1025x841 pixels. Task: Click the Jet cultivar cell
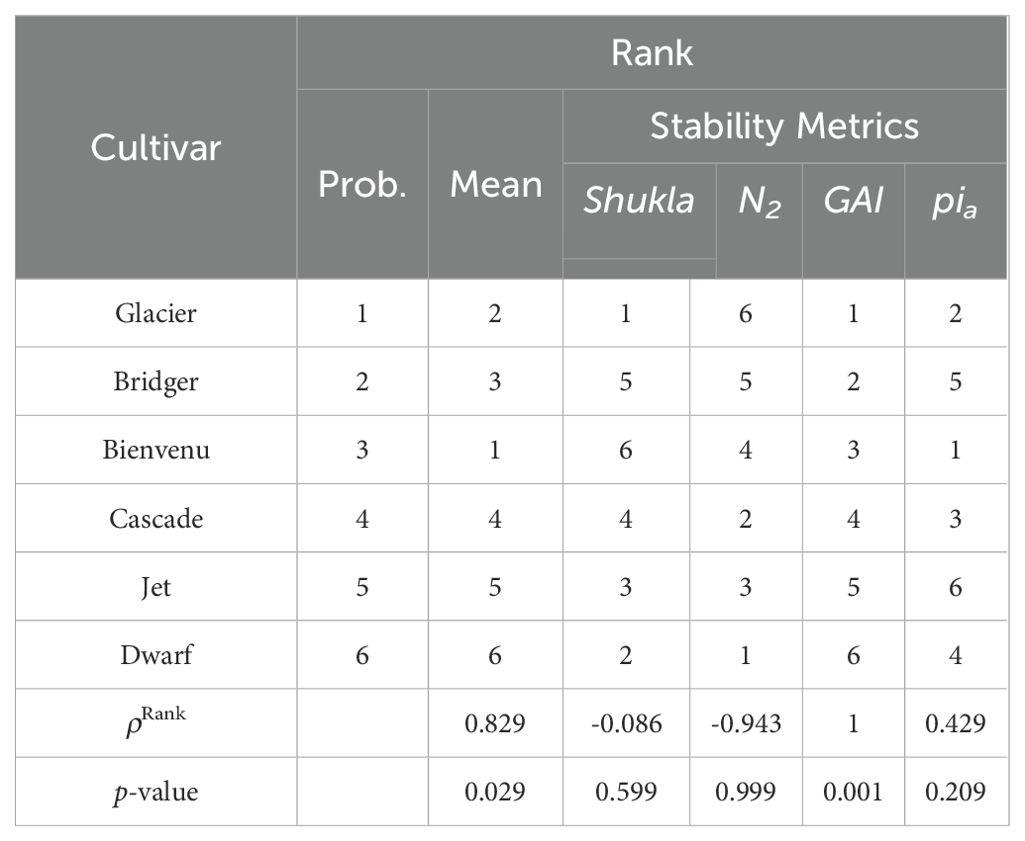pyautogui.click(x=155, y=586)
